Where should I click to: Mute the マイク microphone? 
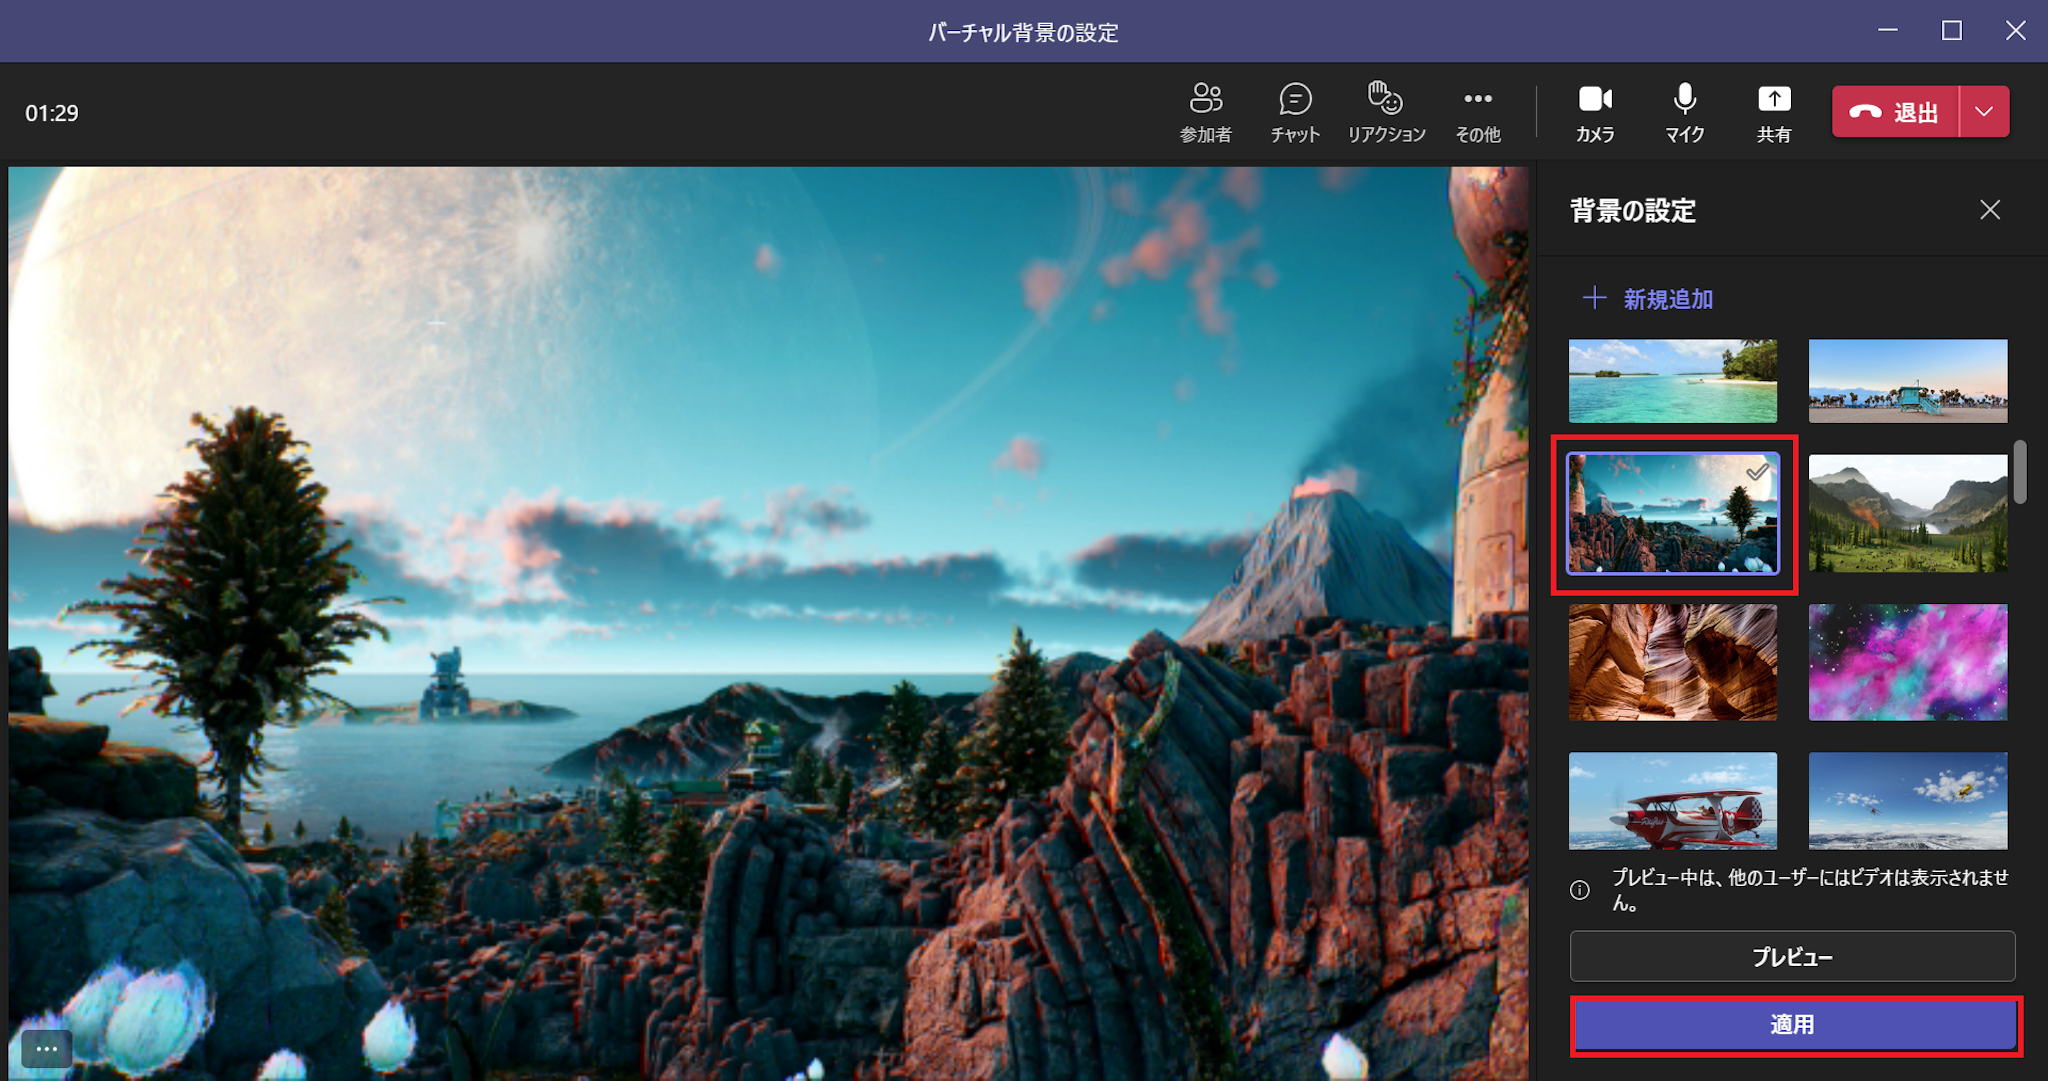[1684, 112]
